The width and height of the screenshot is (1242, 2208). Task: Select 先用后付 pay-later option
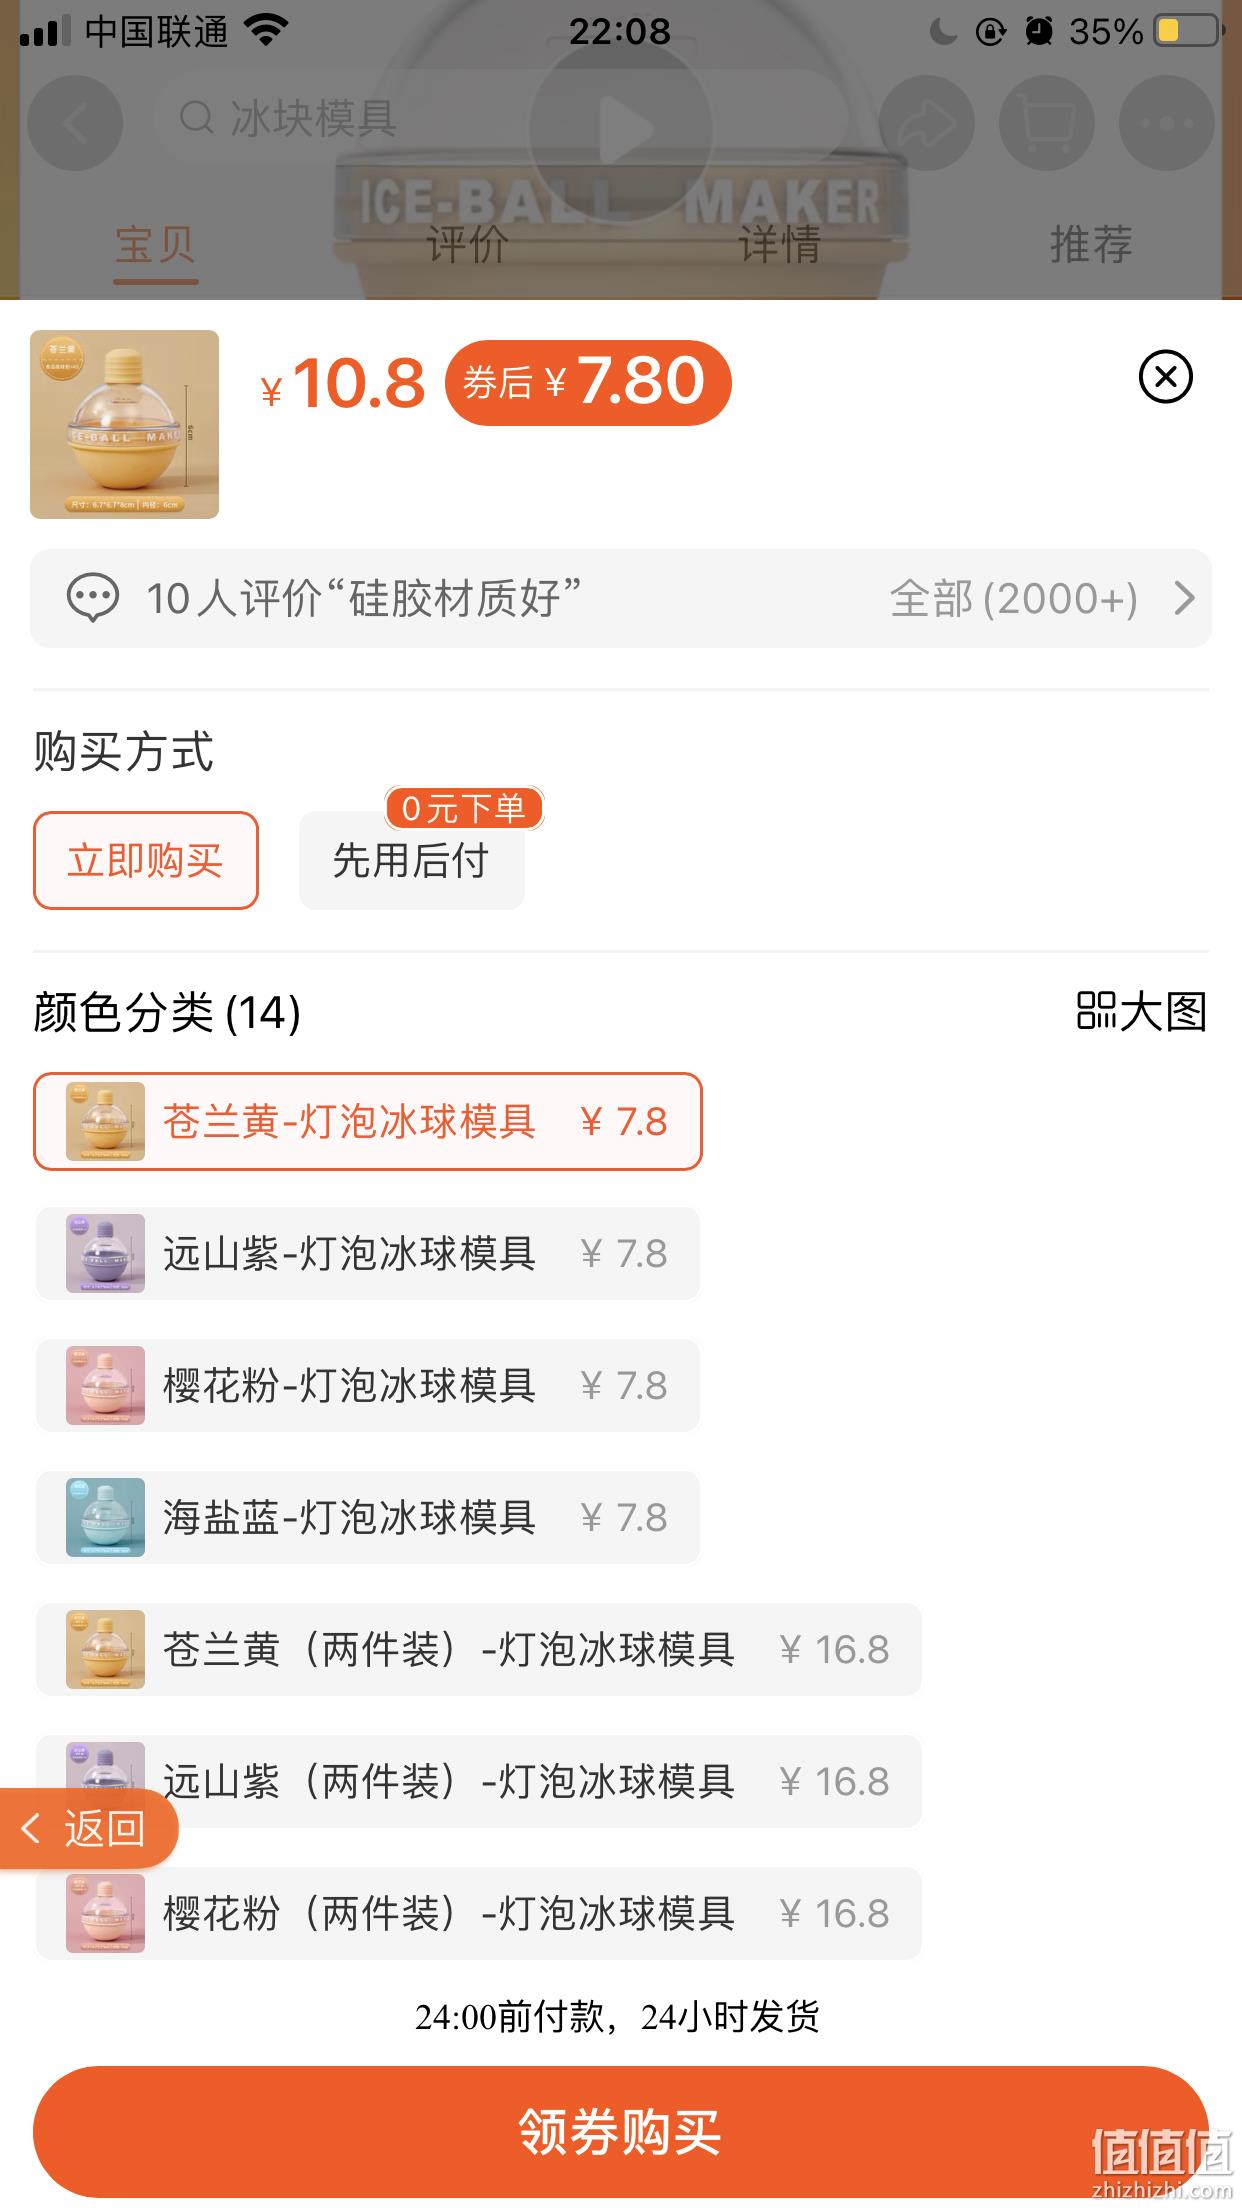[x=411, y=860]
